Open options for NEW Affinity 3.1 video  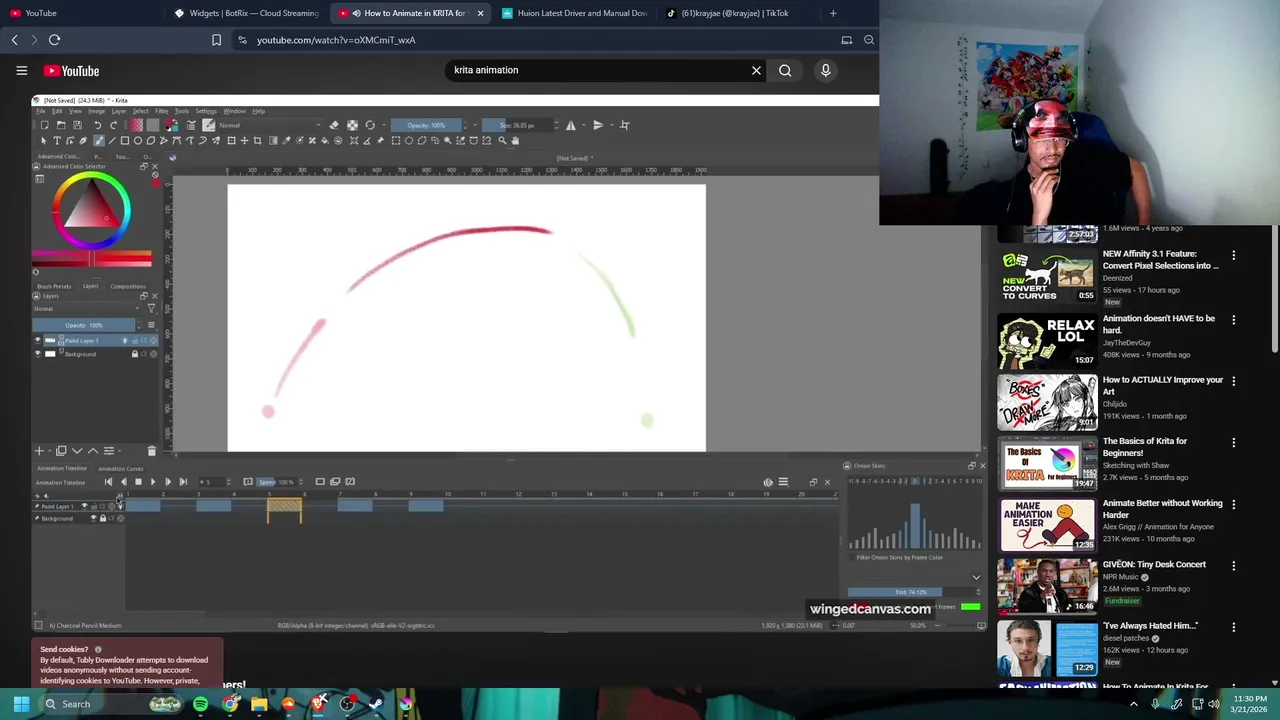(1233, 256)
